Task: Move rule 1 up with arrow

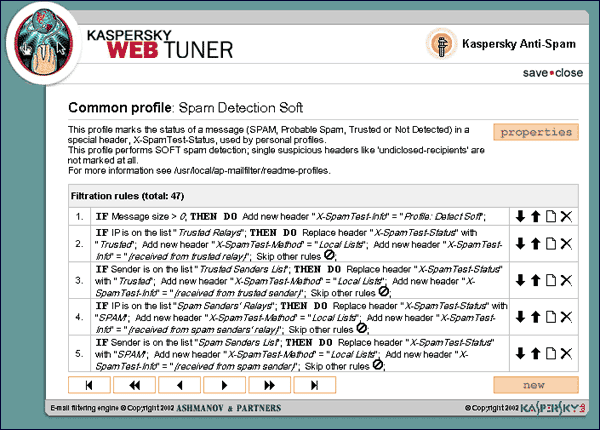Action: point(536,217)
